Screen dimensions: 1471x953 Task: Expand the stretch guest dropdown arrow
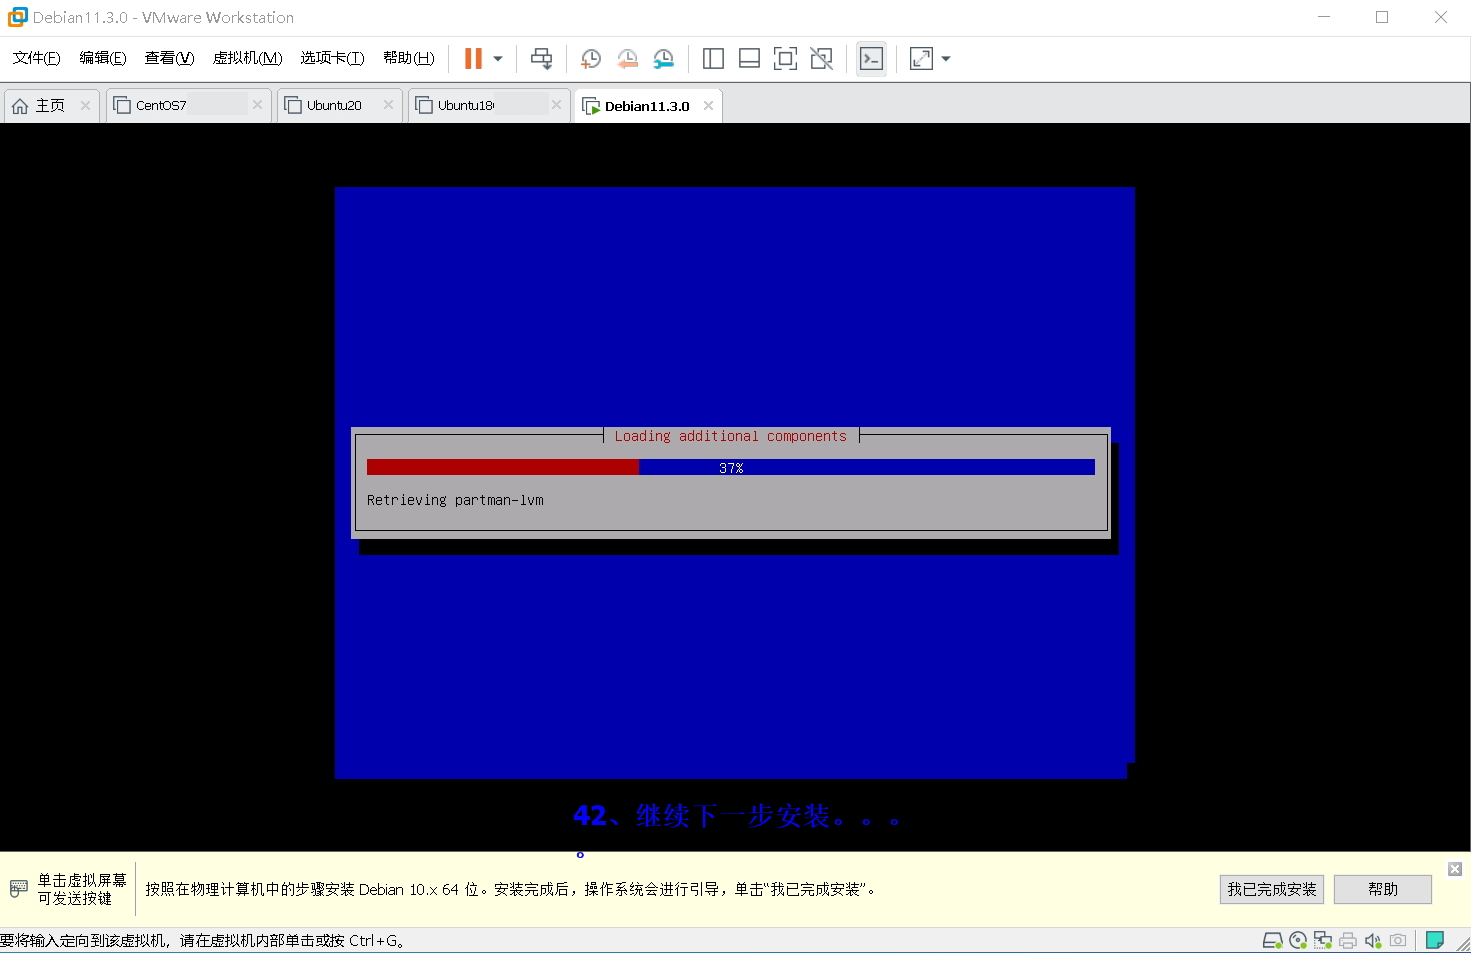coord(946,59)
